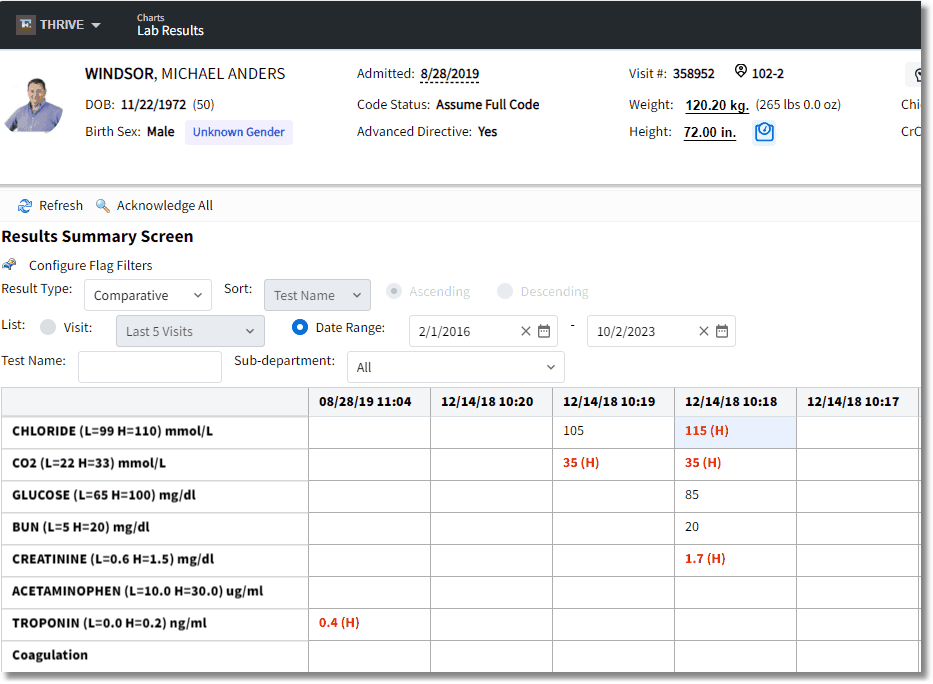
Task: Click patient photo thumbnail
Action: pos(34,105)
